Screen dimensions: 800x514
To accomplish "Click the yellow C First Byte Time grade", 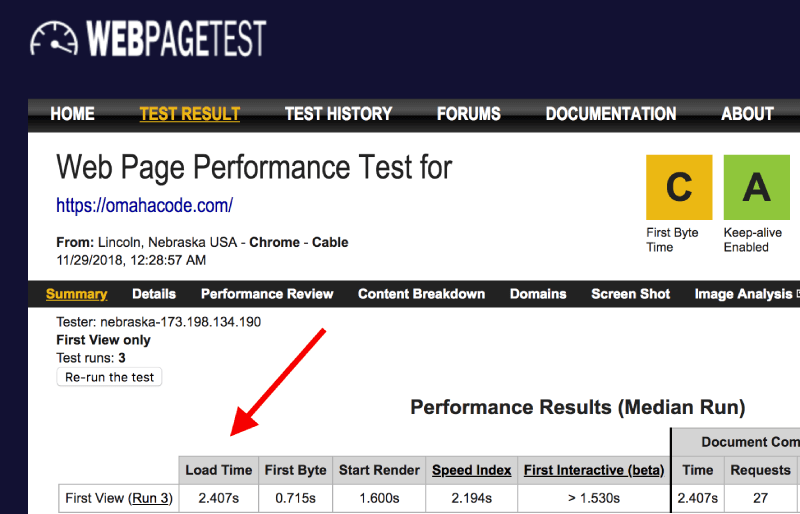I will point(679,187).
